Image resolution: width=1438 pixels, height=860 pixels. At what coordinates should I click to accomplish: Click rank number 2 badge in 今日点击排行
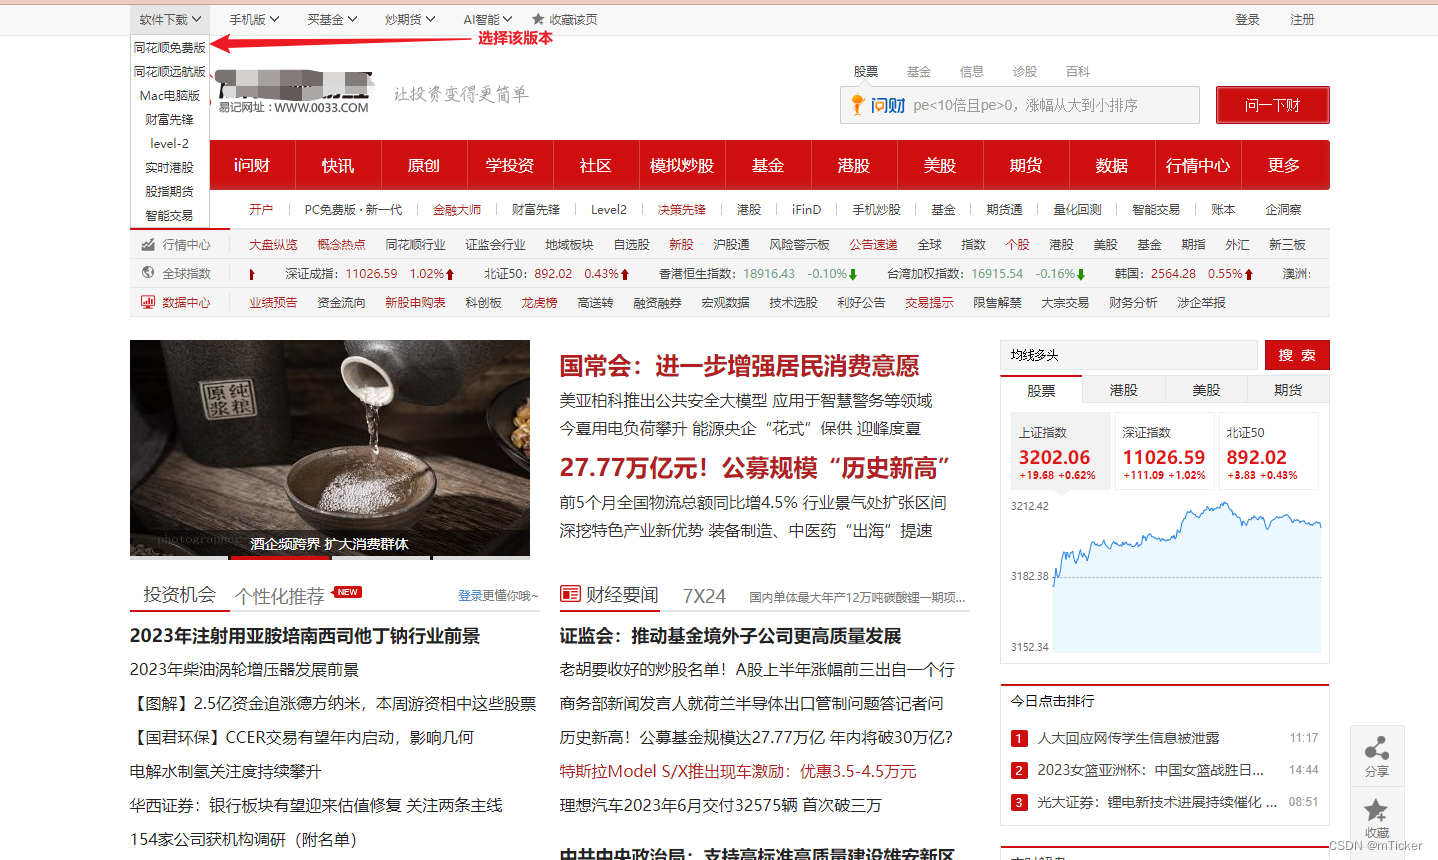(1019, 770)
